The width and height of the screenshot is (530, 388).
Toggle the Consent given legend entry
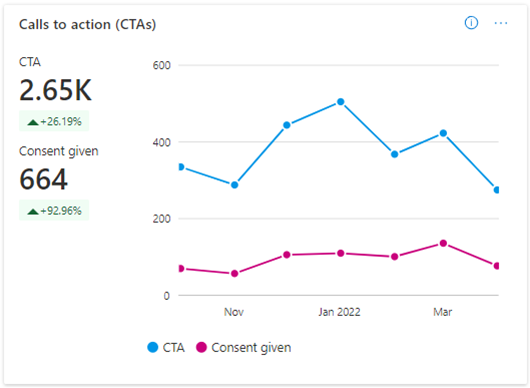point(243,347)
